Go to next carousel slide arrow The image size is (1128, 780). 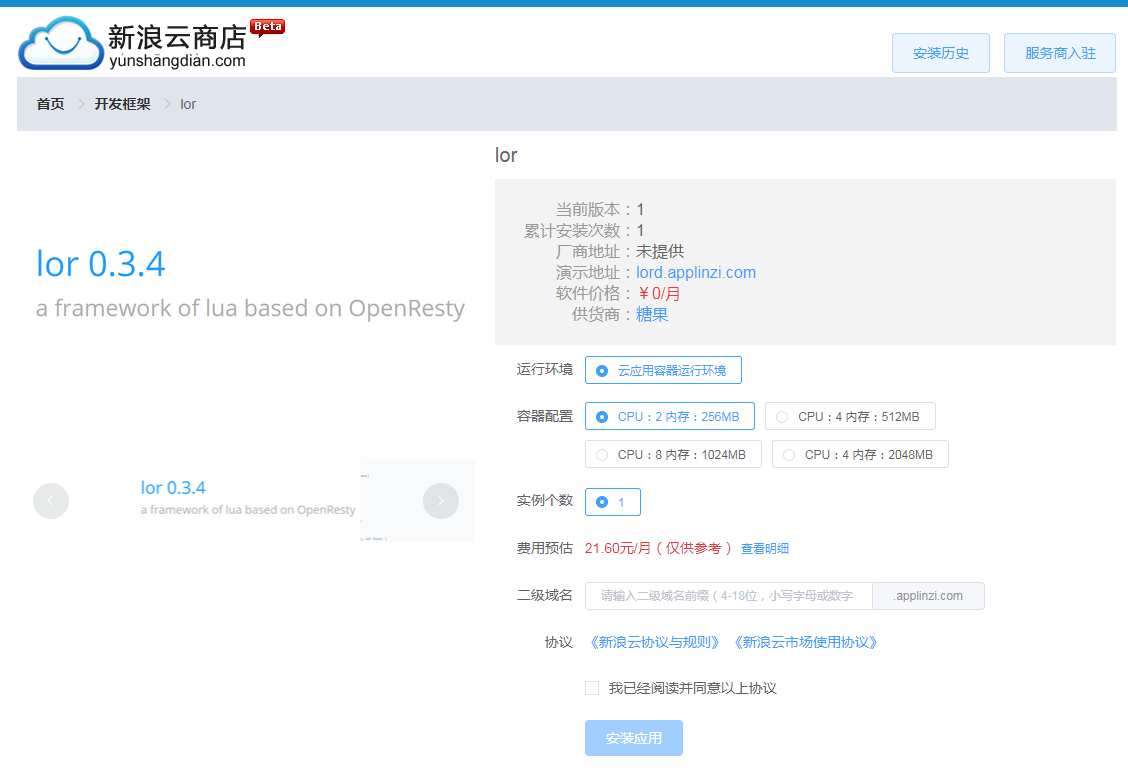(441, 501)
